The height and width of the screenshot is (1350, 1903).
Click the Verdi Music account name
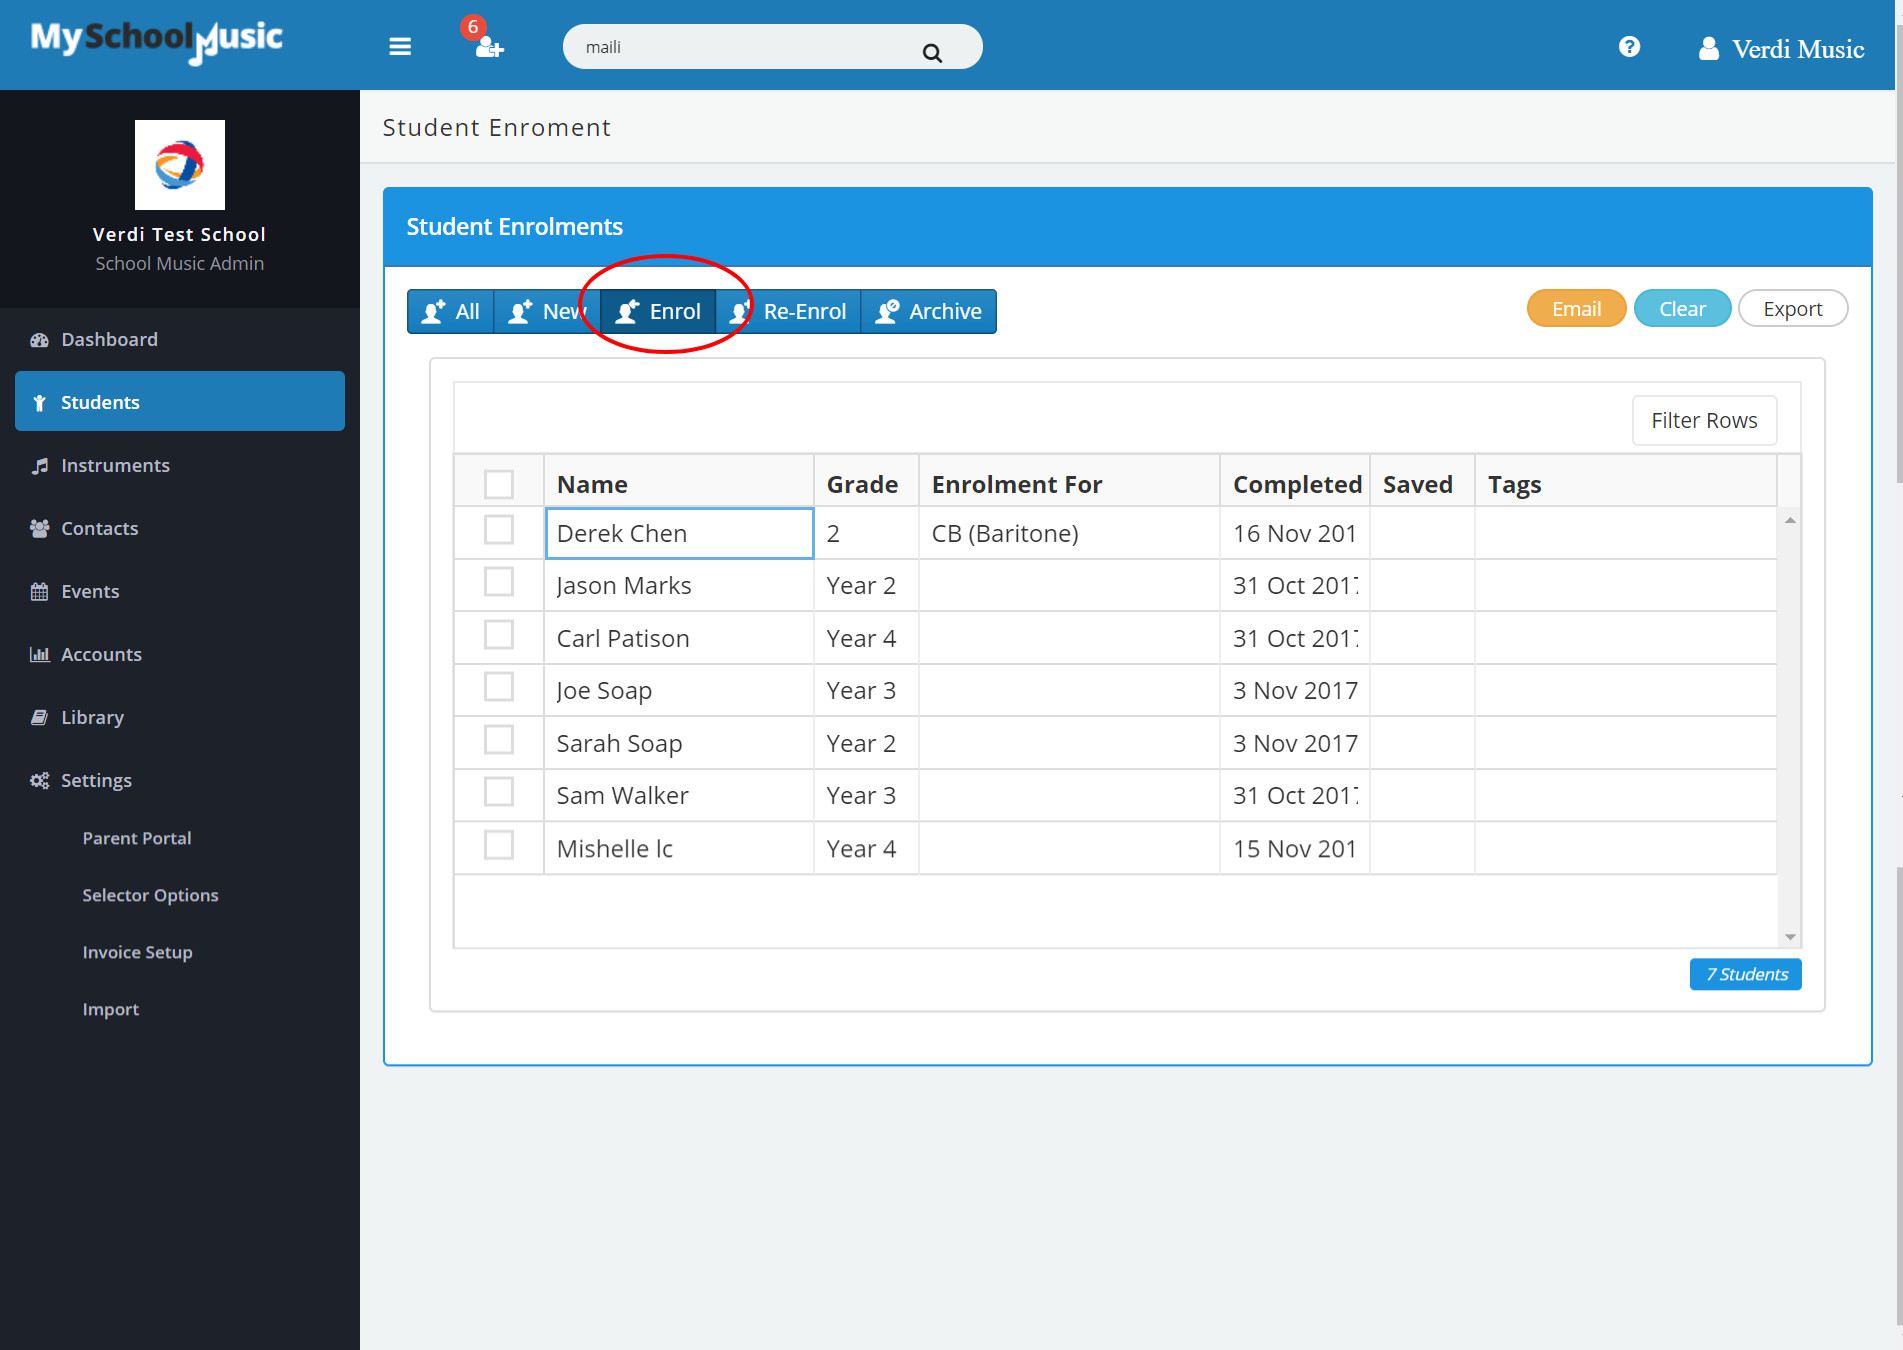click(1797, 49)
